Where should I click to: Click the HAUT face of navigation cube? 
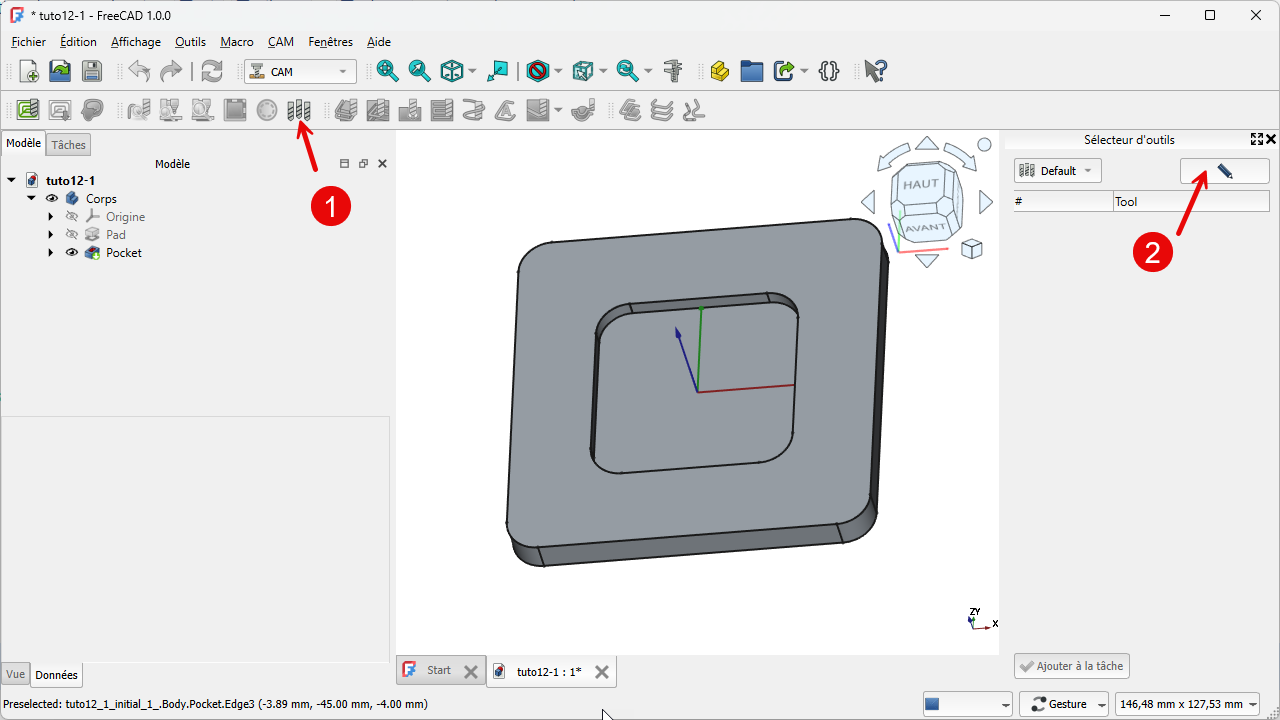click(920, 185)
